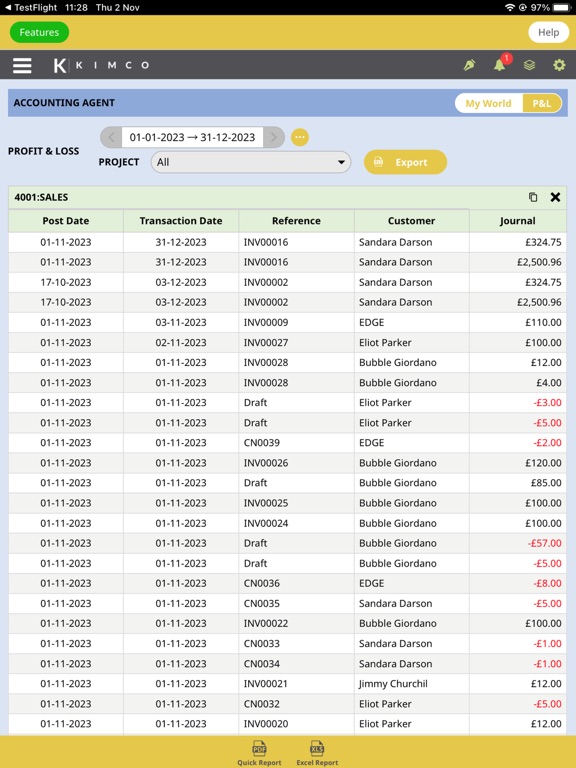Tap the green Features button
Screen dimensions: 576x768
coord(39,32)
